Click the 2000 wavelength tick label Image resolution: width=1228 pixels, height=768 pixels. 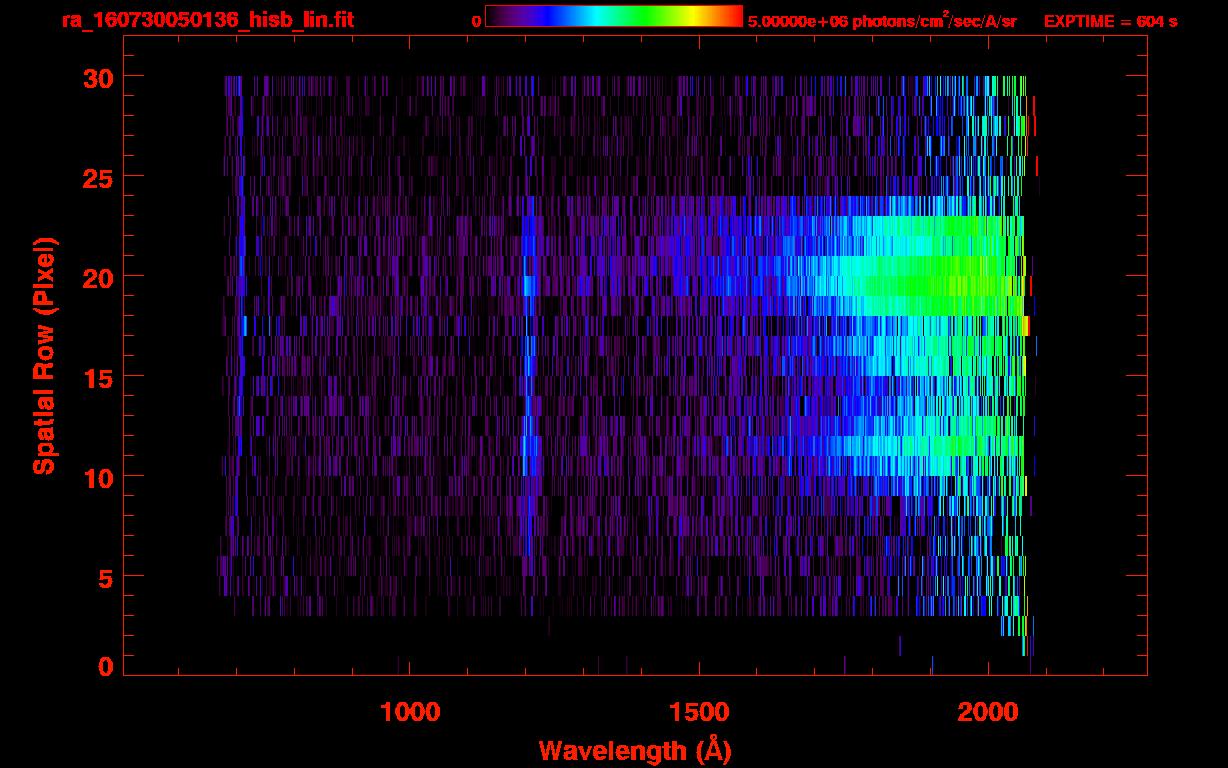click(x=988, y=711)
